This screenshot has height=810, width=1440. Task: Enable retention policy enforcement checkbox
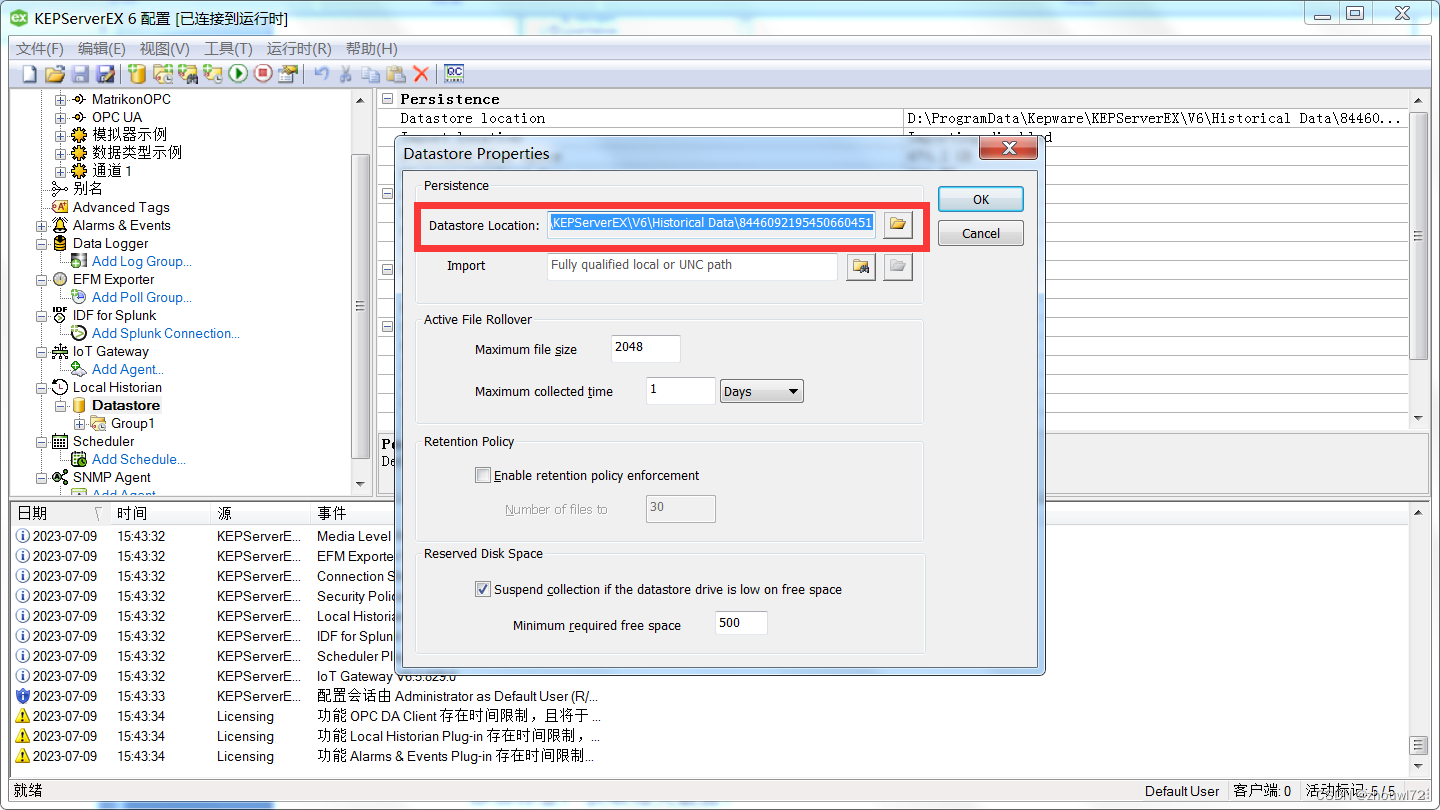coord(483,475)
